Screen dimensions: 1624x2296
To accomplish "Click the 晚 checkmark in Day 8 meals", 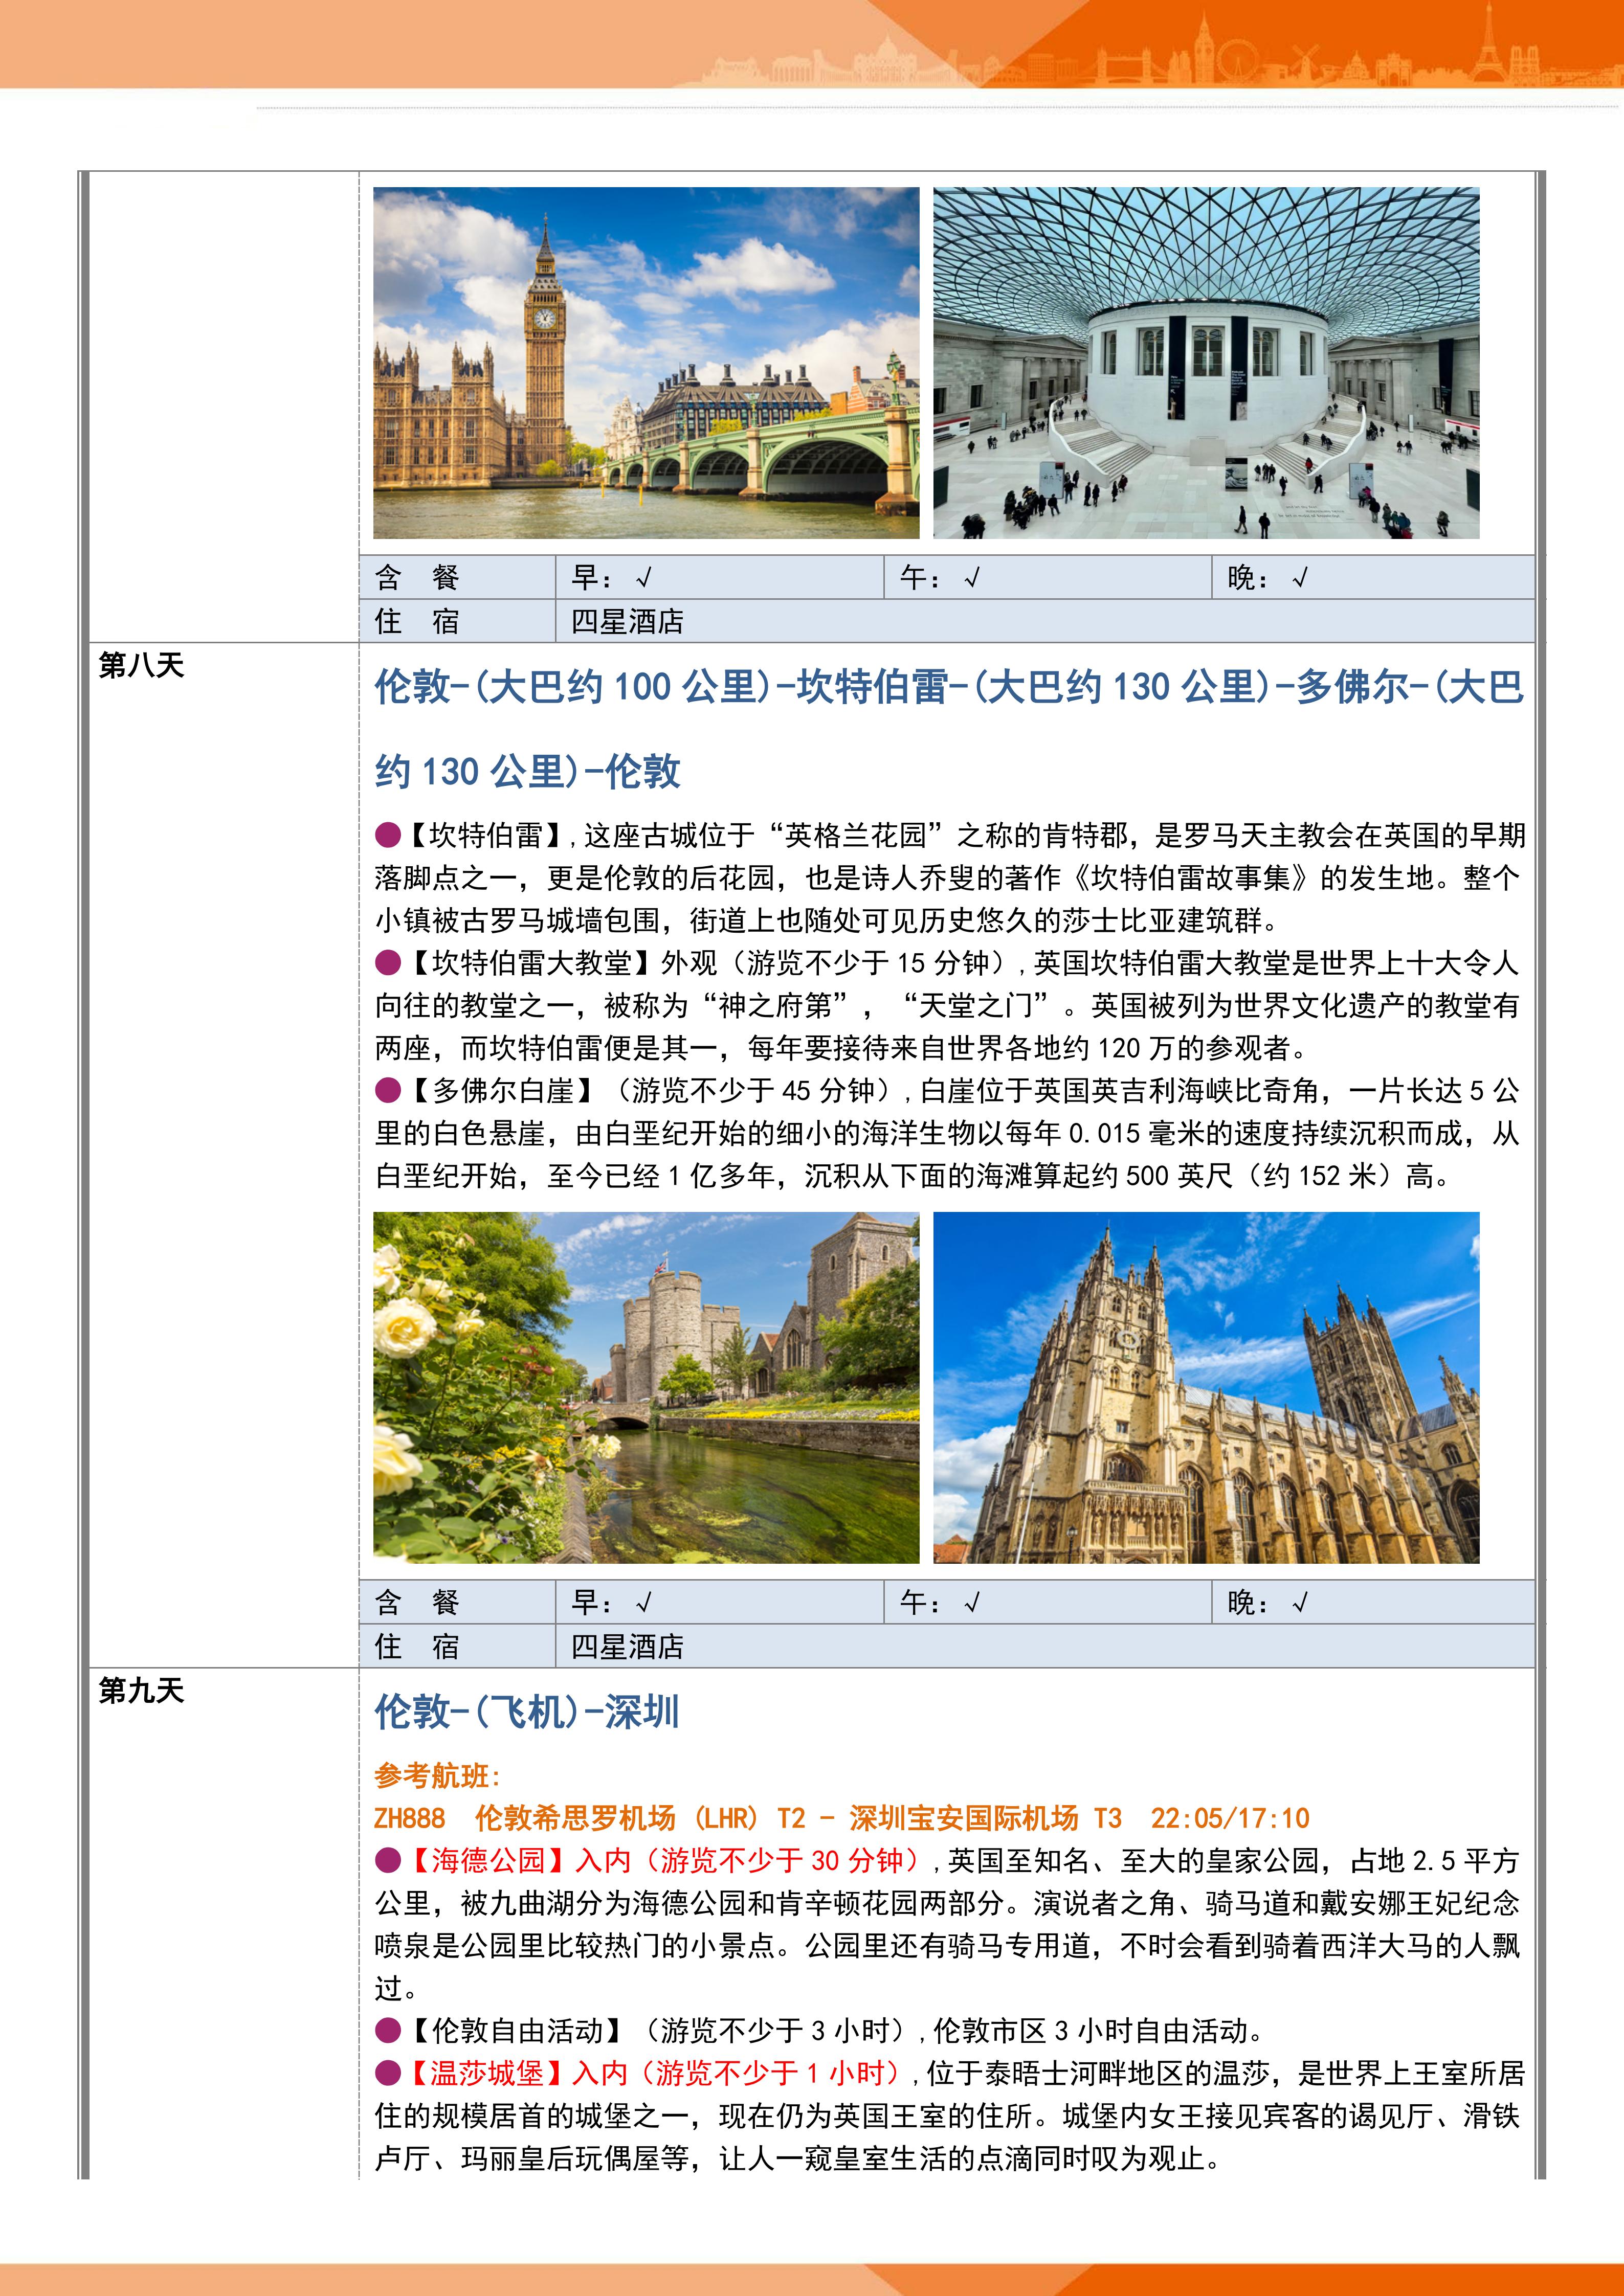I will (x=1300, y=1603).
